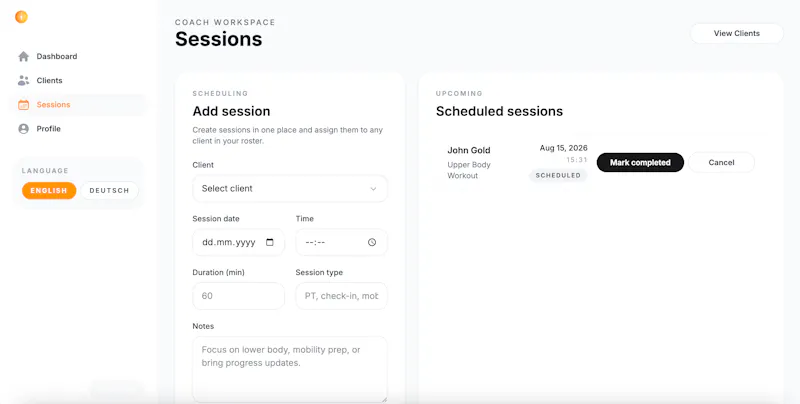Switch language to Deutsch
The image size is (800, 404).
click(x=109, y=191)
